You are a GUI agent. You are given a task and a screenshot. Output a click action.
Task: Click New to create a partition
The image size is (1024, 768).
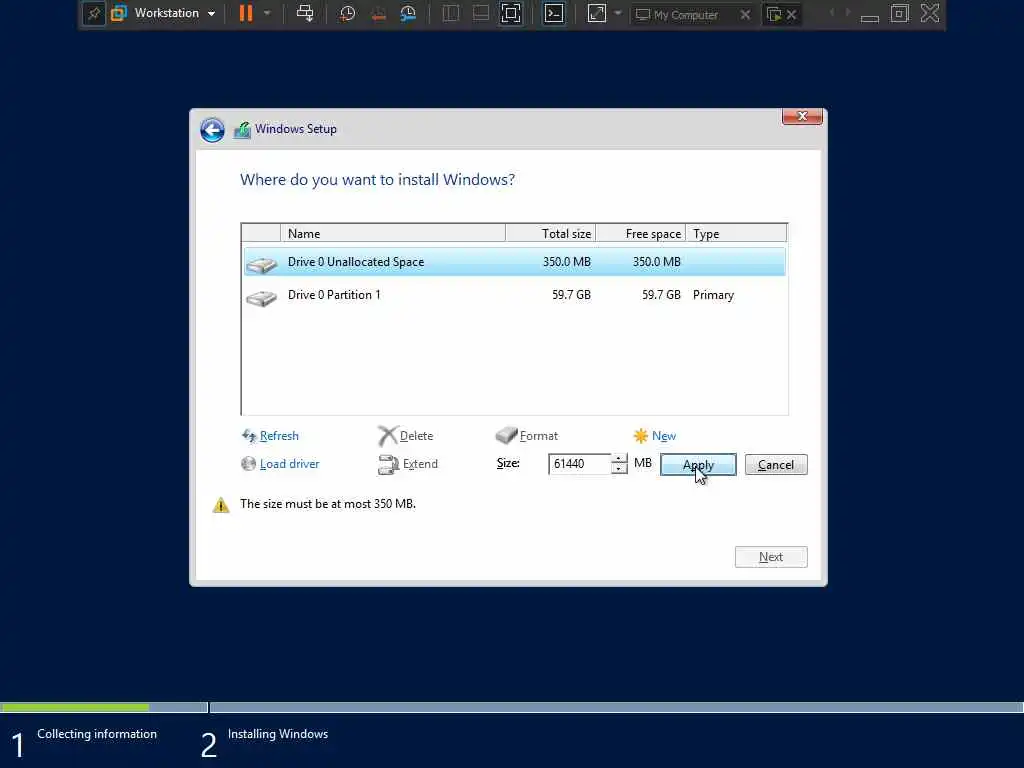664,436
